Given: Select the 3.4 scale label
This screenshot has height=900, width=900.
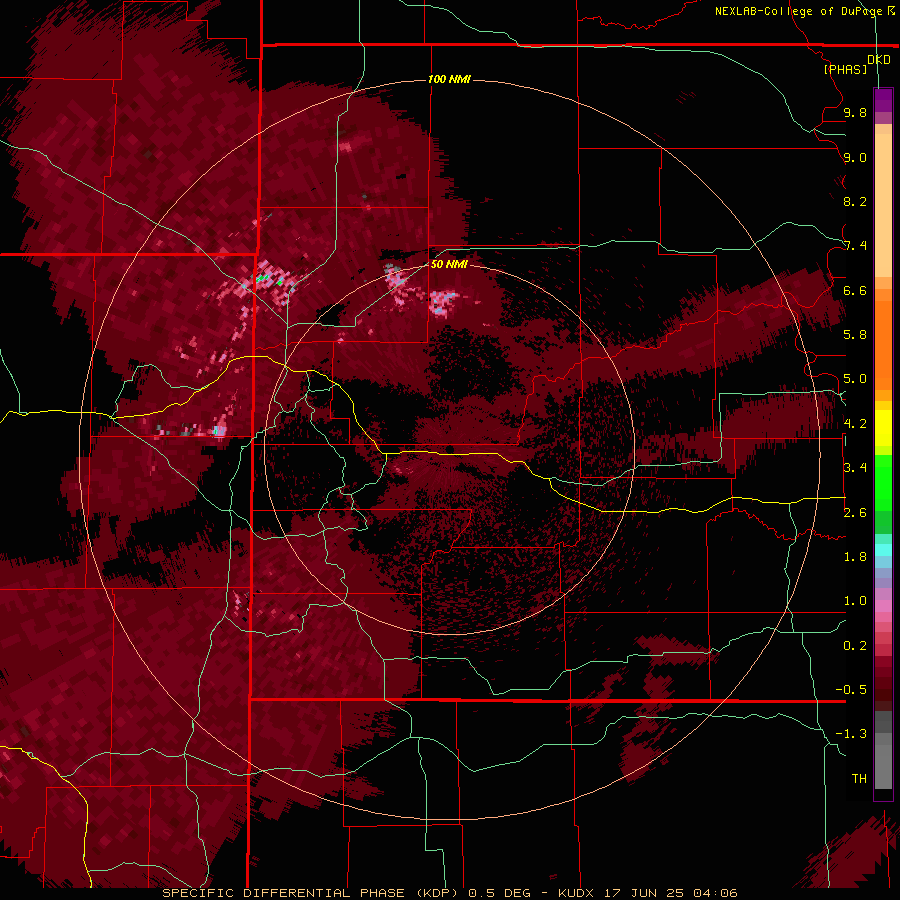Looking at the screenshot, I should [855, 468].
